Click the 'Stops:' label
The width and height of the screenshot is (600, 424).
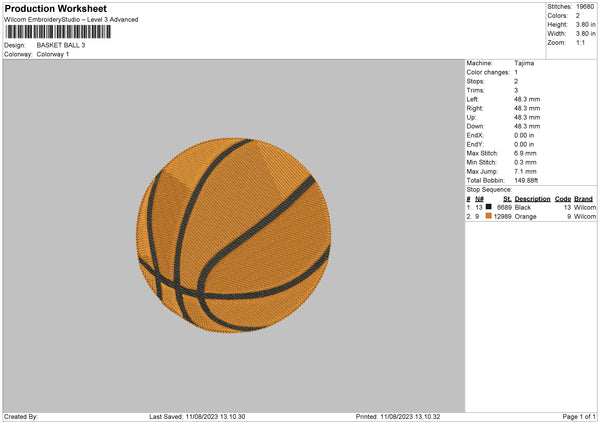click(x=475, y=82)
